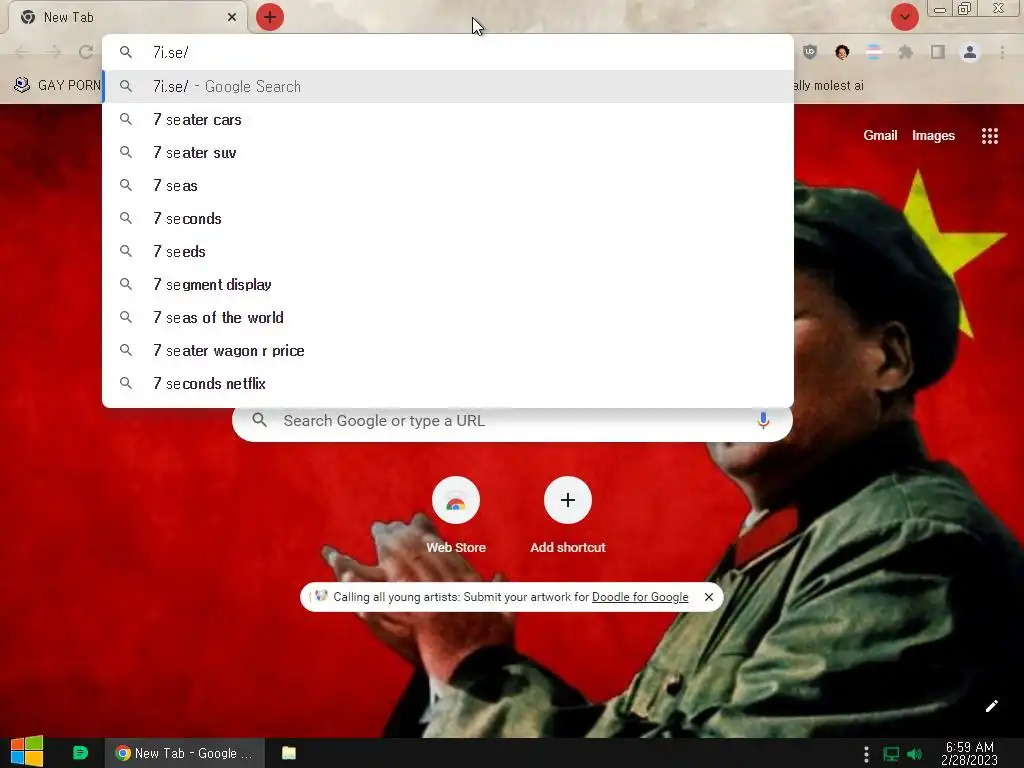Dismiss the Doodle for Google promo
Screen dimensions: 1024x768
[709, 597]
